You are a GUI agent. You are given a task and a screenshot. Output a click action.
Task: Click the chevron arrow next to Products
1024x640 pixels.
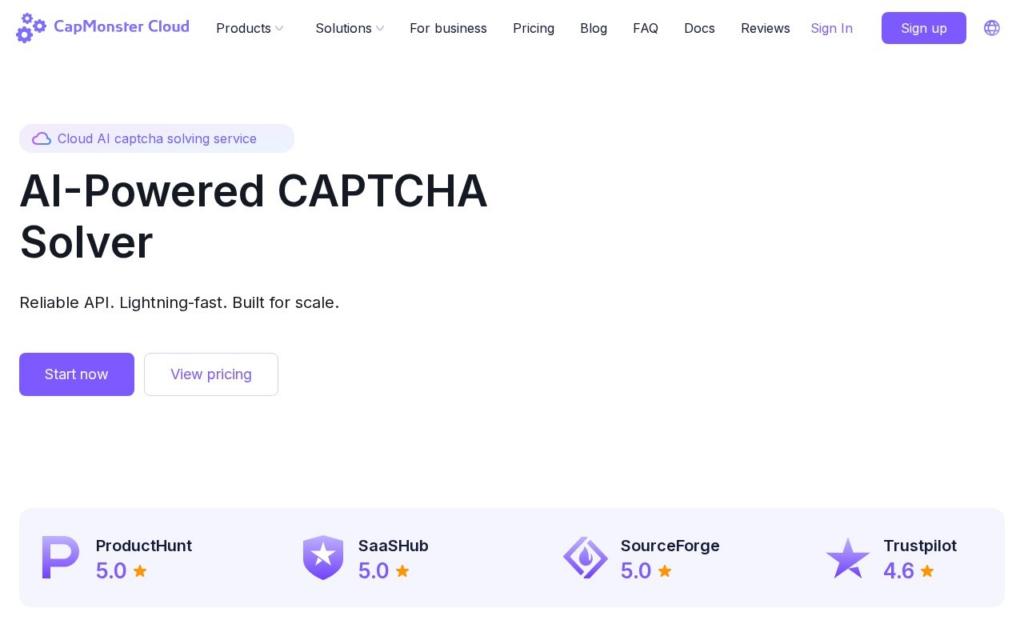[279, 29]
